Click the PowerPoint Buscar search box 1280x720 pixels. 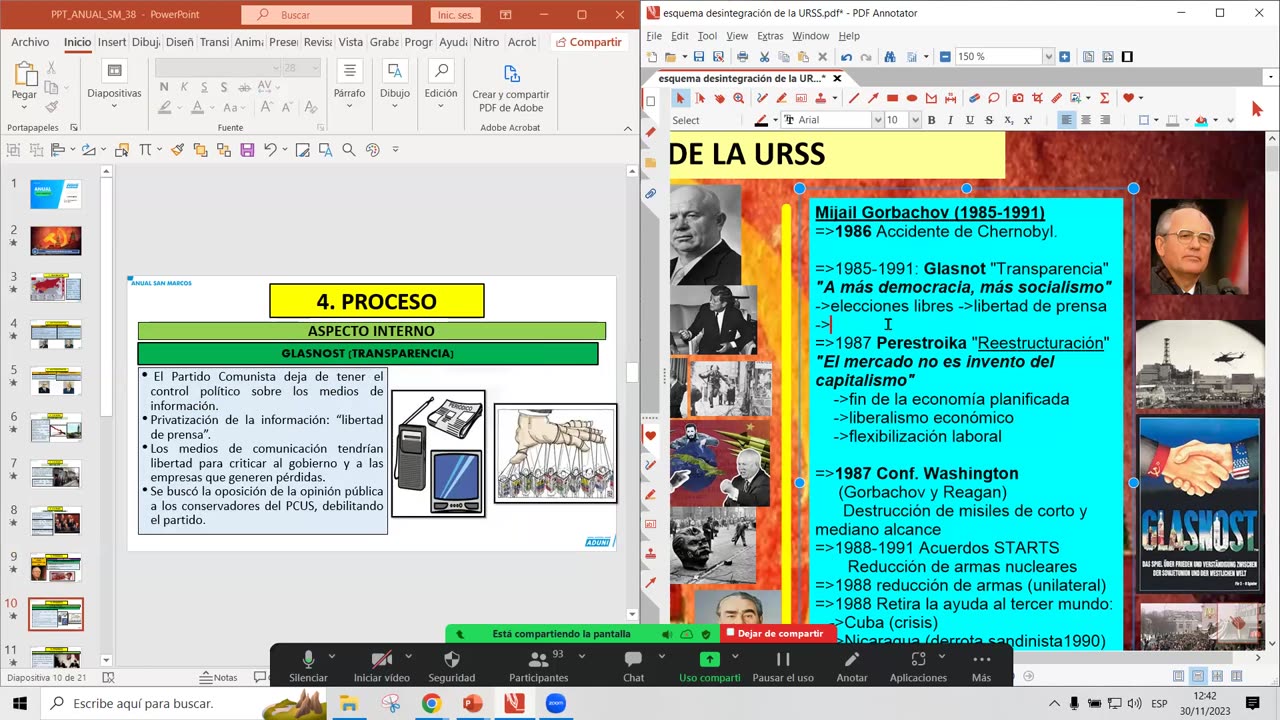[327, 15]
